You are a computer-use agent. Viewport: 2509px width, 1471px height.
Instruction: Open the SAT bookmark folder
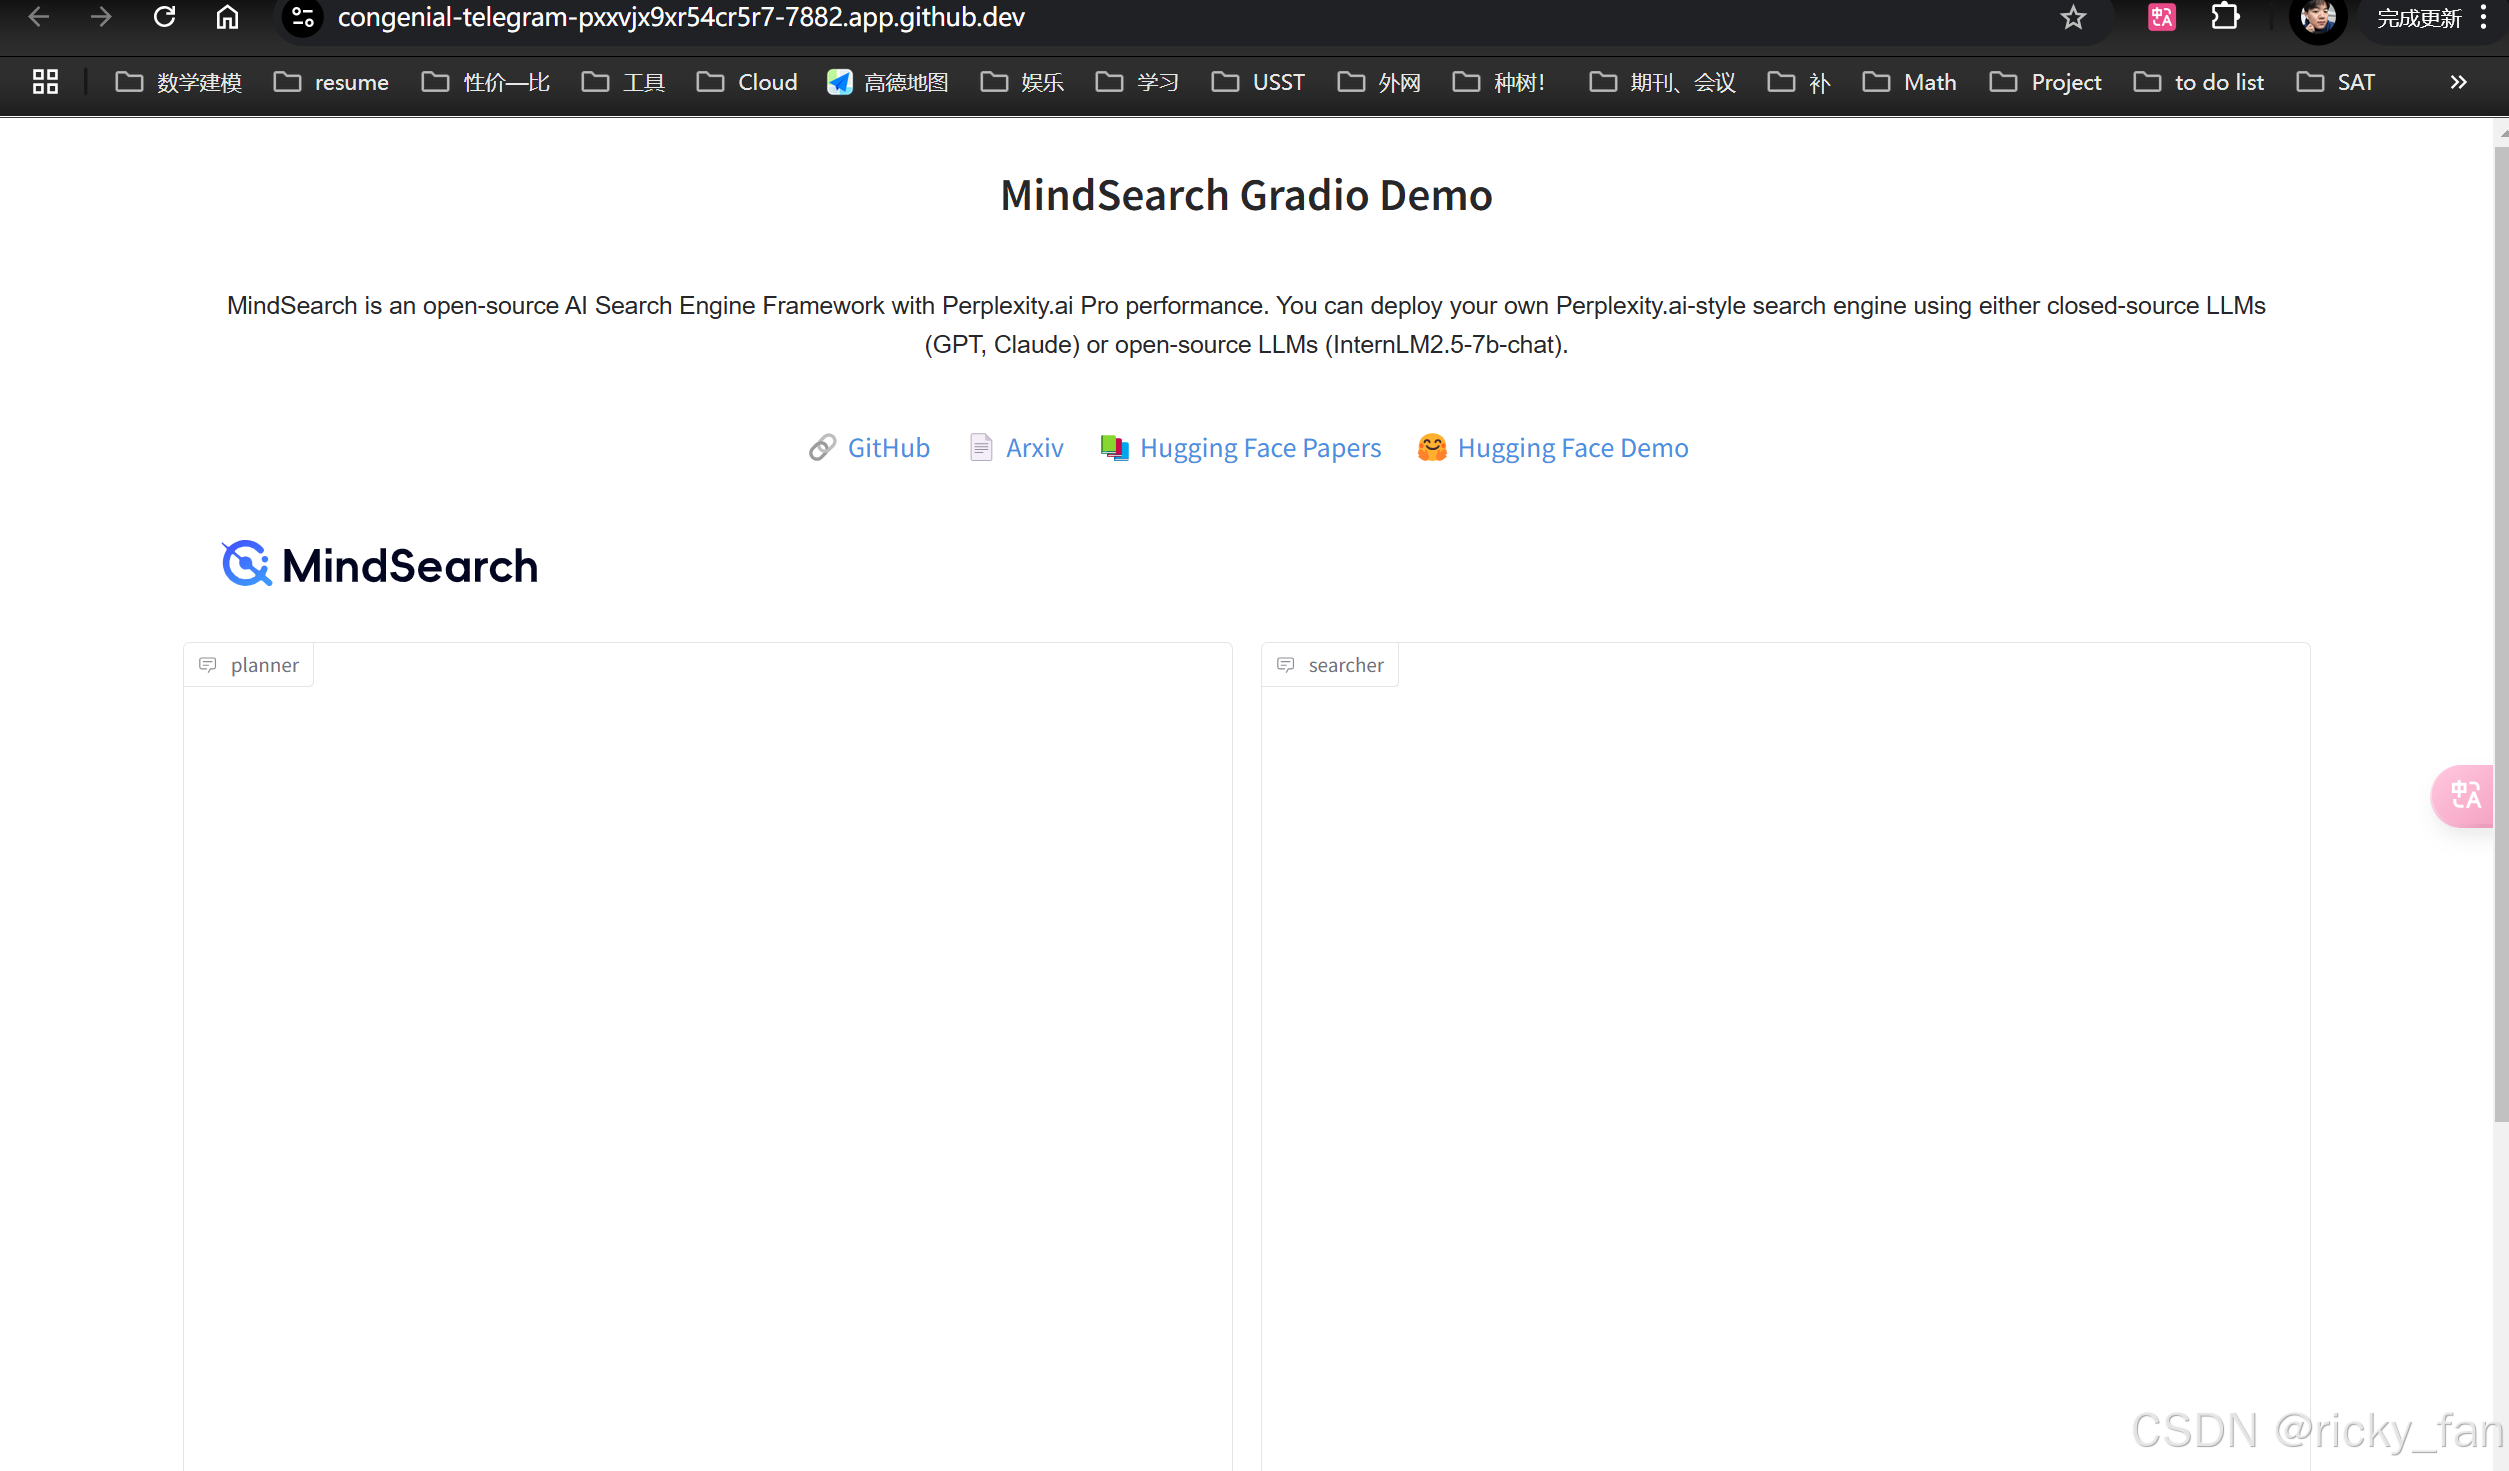coord(2335,82)
